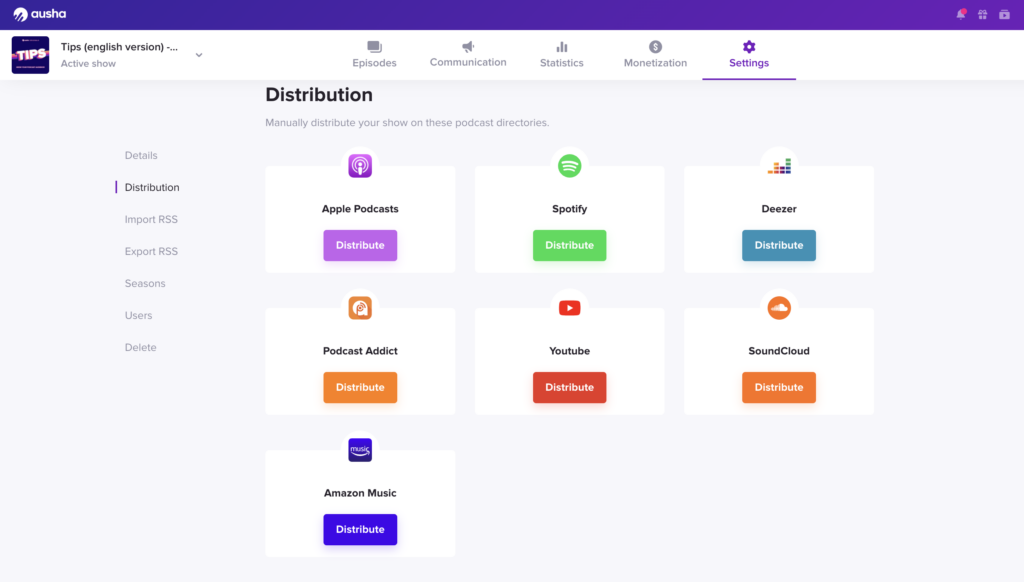This screenshot has height=582, width=1024.
Task: Distribute the show to Deezer
Action: [779, 246]
